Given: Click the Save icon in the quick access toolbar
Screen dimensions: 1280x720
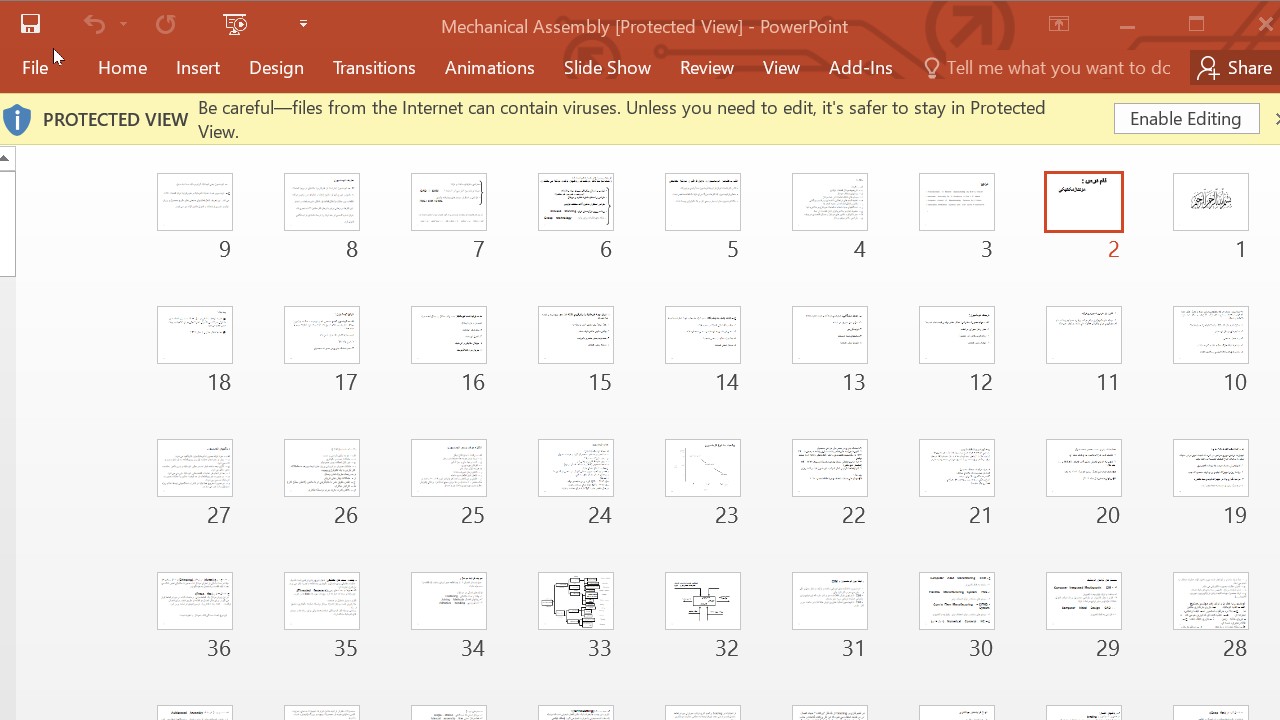Looking at the screenshot, I should [x=30, y=25].
